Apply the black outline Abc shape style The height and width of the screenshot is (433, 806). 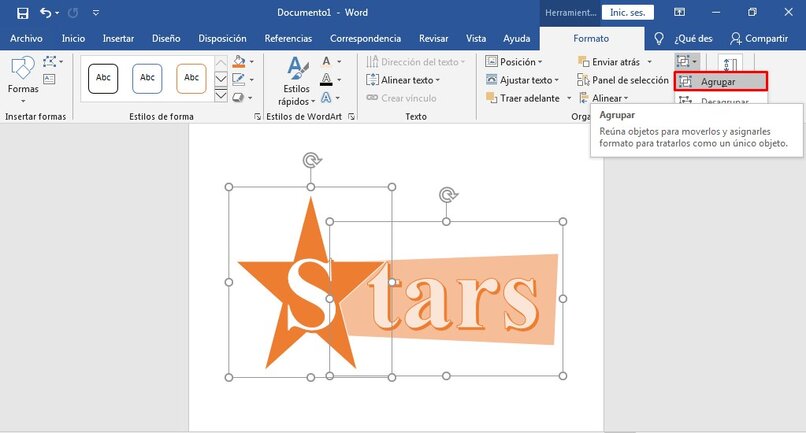103,79
